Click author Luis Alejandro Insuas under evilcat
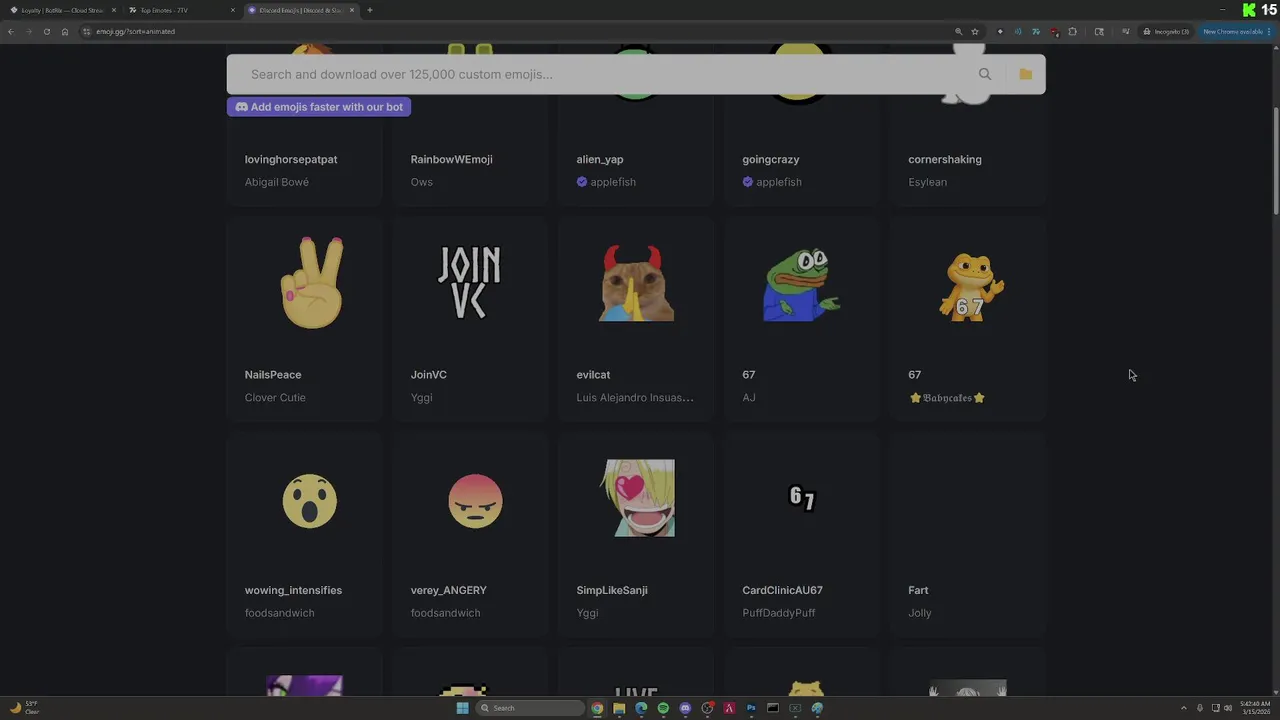The height and width of the screenshot is (720, 1280). (635, 398)
